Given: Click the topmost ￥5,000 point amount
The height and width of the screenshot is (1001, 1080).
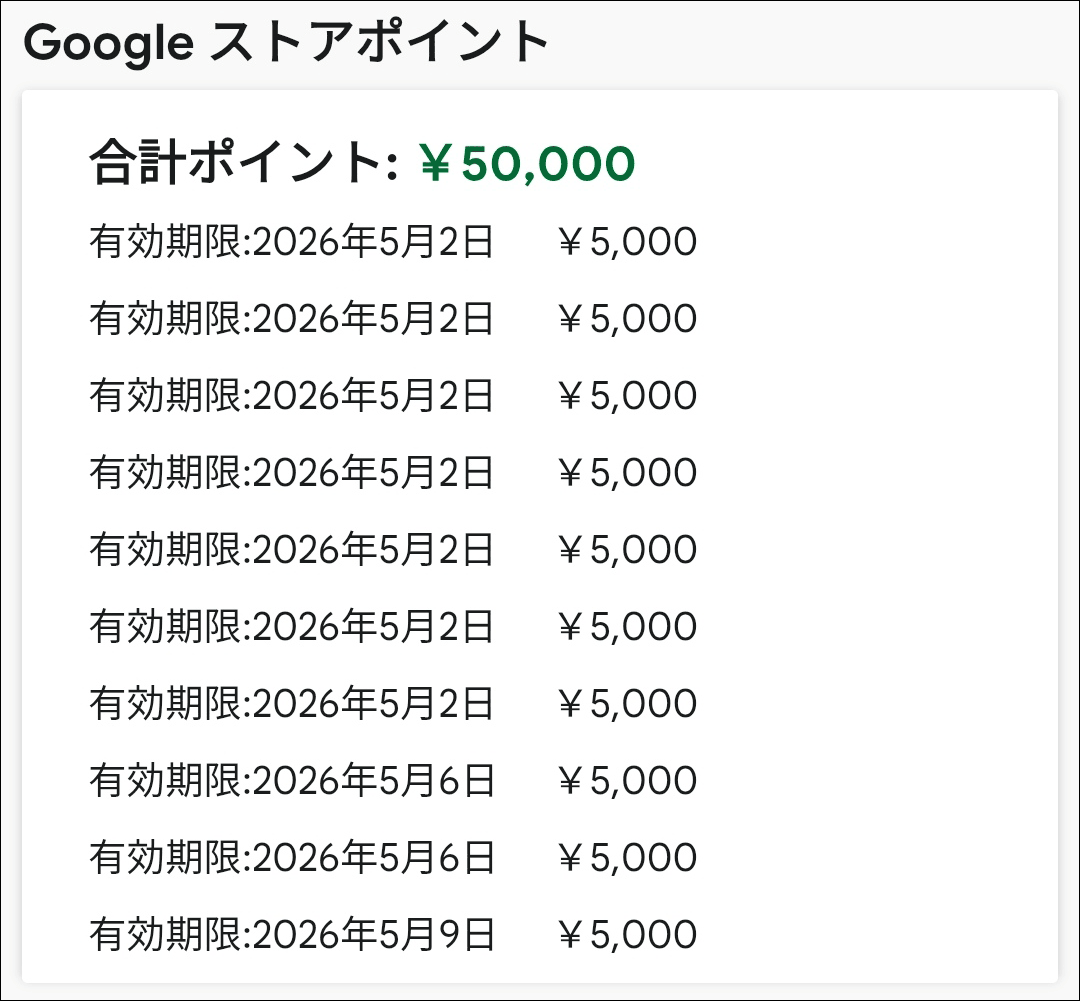Looking at the screenshot, I should 627,242.
